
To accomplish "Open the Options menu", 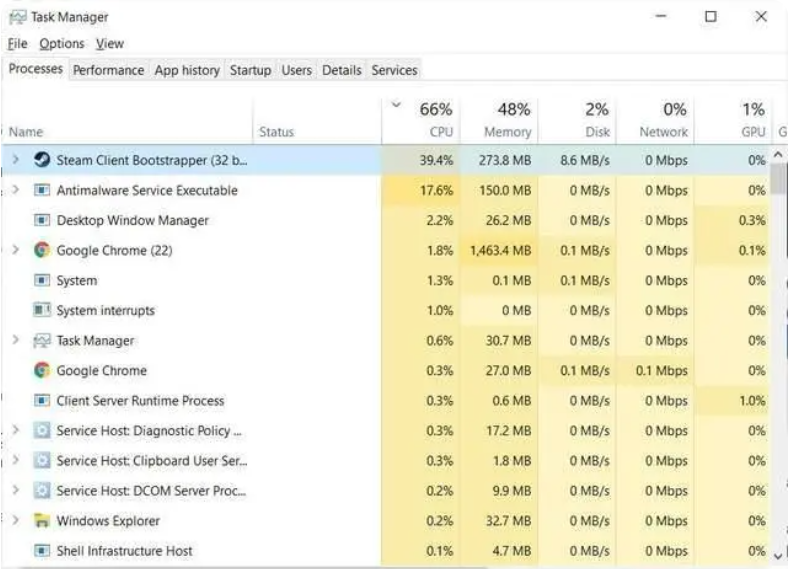I will 62,44.
